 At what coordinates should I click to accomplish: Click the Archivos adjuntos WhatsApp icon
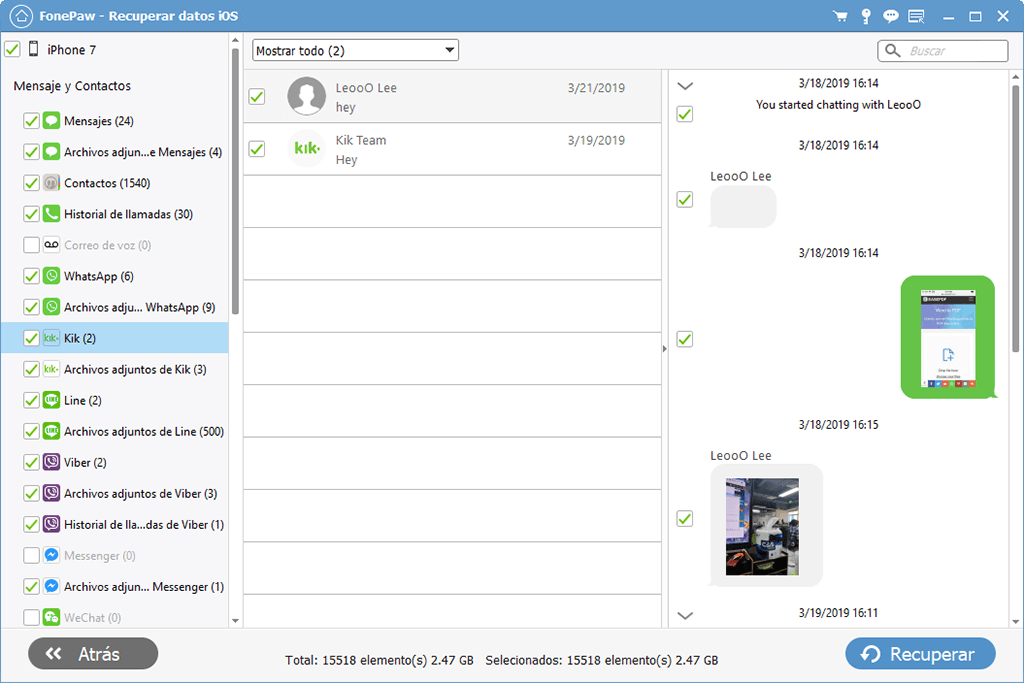tap(52, 307)
